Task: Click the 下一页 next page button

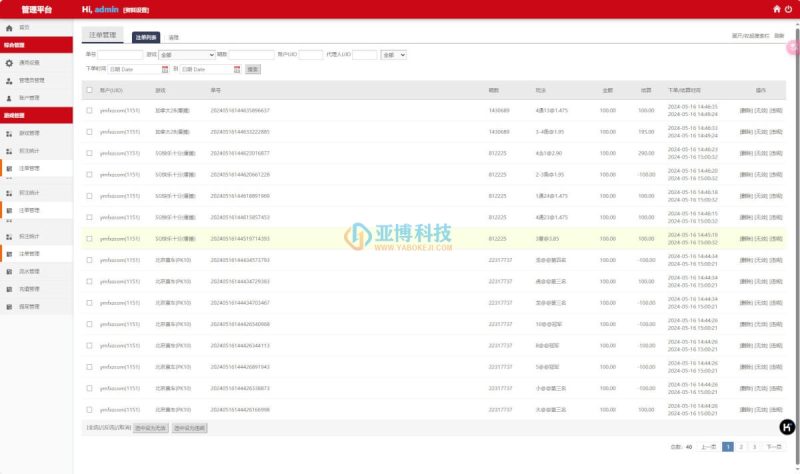Action: tap(773, 446)
